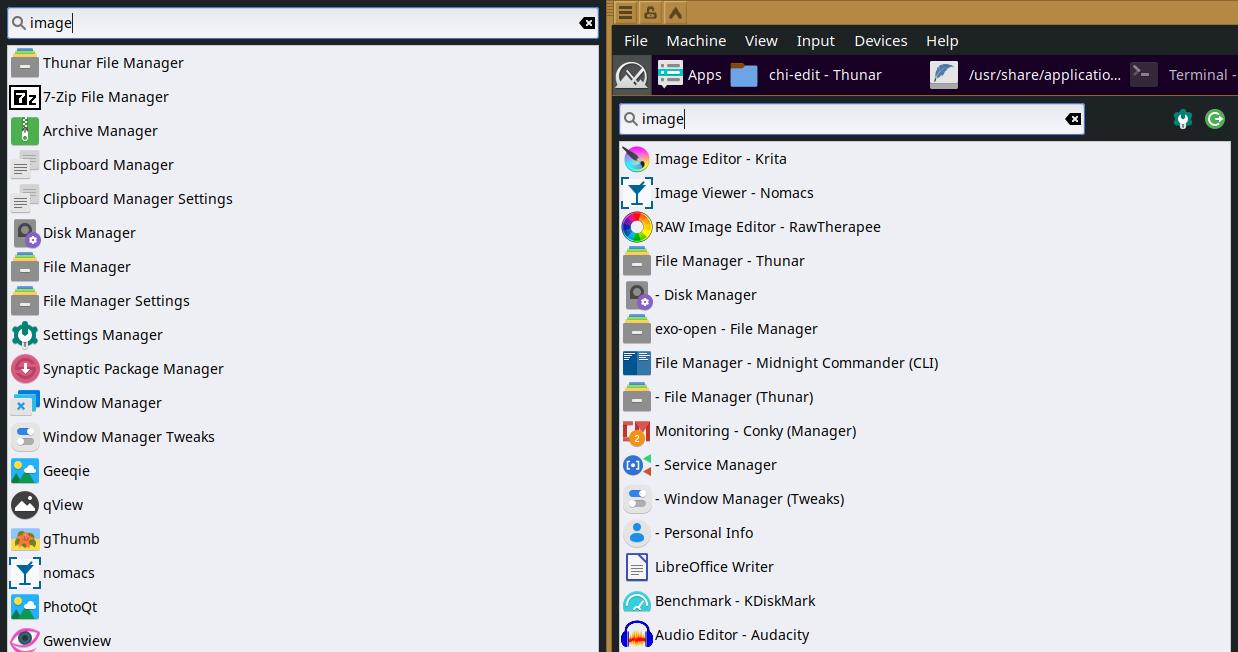Open the Clipboard Manager icon in left list

24,165
